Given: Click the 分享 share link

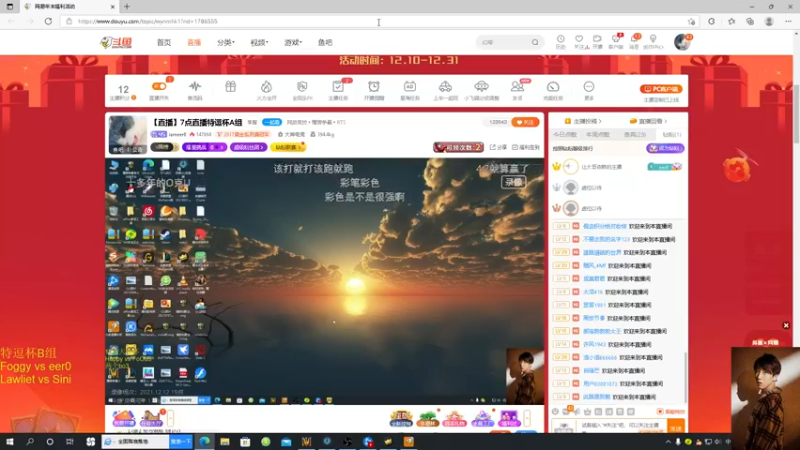Looking at the screenshot, I should click(498, 147).
